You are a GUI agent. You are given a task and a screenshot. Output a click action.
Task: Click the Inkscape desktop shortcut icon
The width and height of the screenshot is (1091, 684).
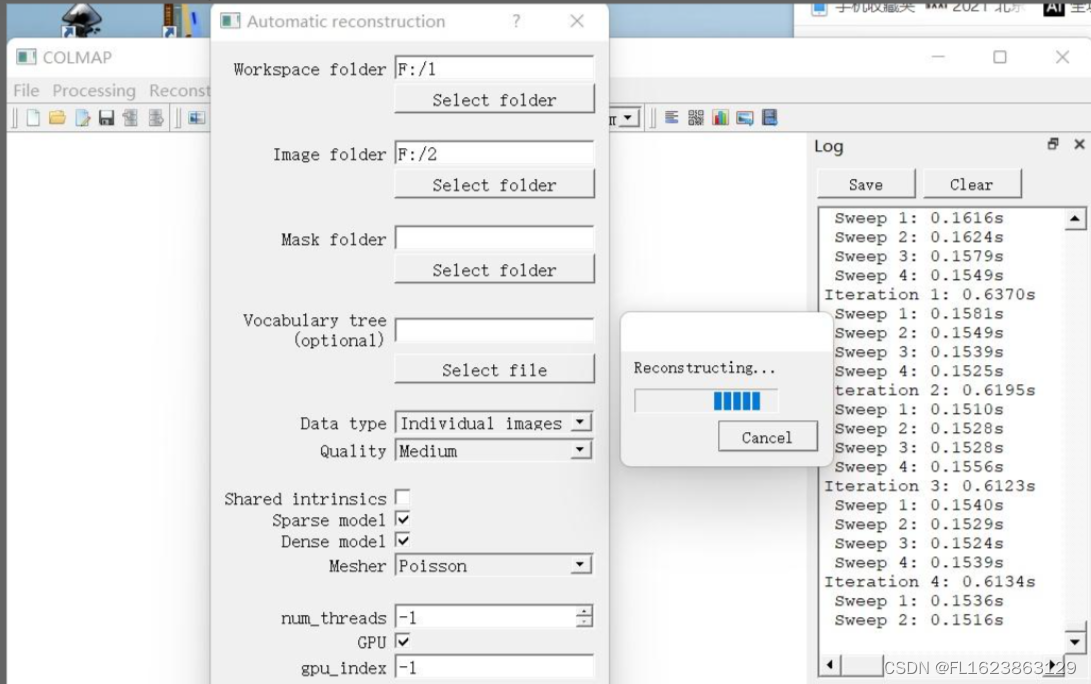coord(81,19)
